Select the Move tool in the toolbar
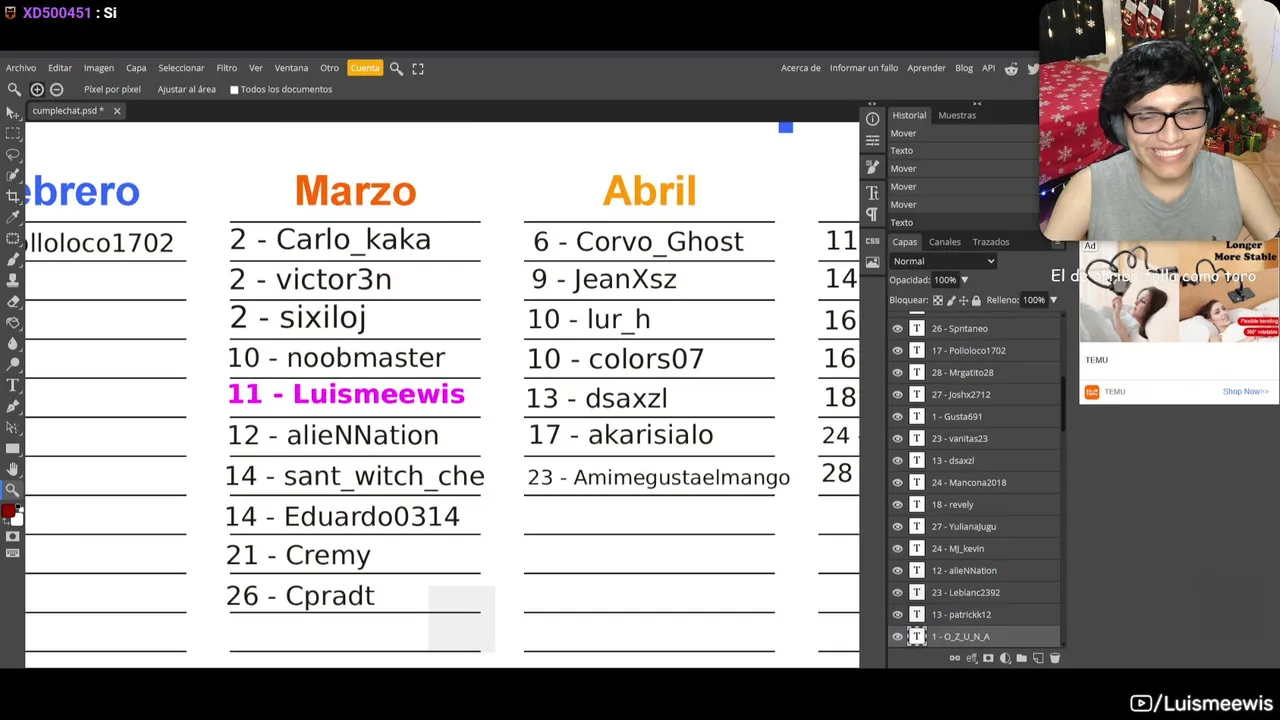This screenshot has height=720, width=1280. 13,113
